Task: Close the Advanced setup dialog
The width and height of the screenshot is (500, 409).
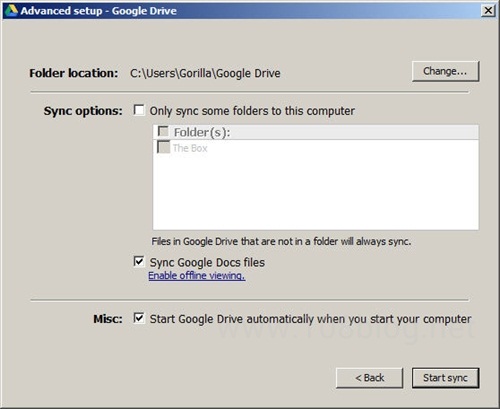Action: click(x=488, y=10)
